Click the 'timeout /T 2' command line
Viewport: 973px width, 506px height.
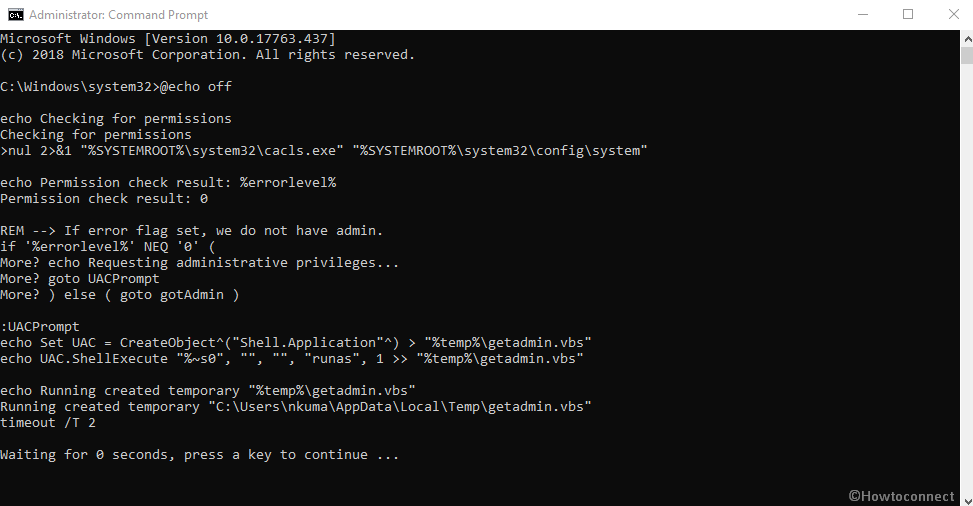[x=48, y=423]
